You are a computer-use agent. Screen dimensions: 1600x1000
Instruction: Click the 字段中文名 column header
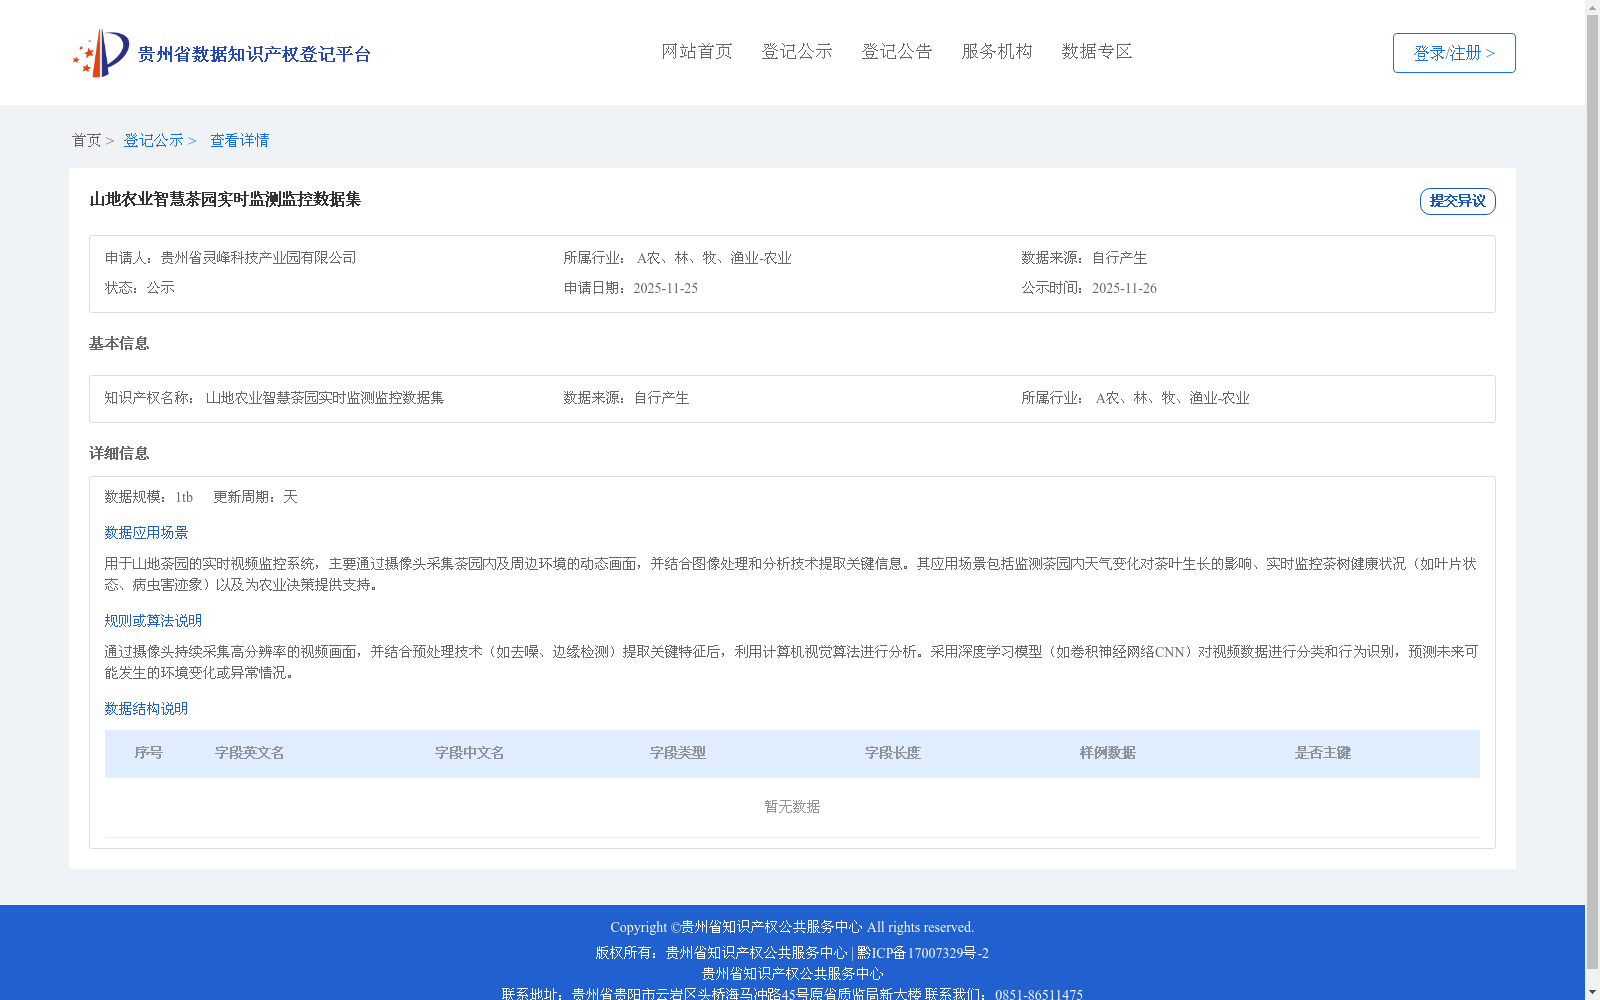[x=470, y=753]
